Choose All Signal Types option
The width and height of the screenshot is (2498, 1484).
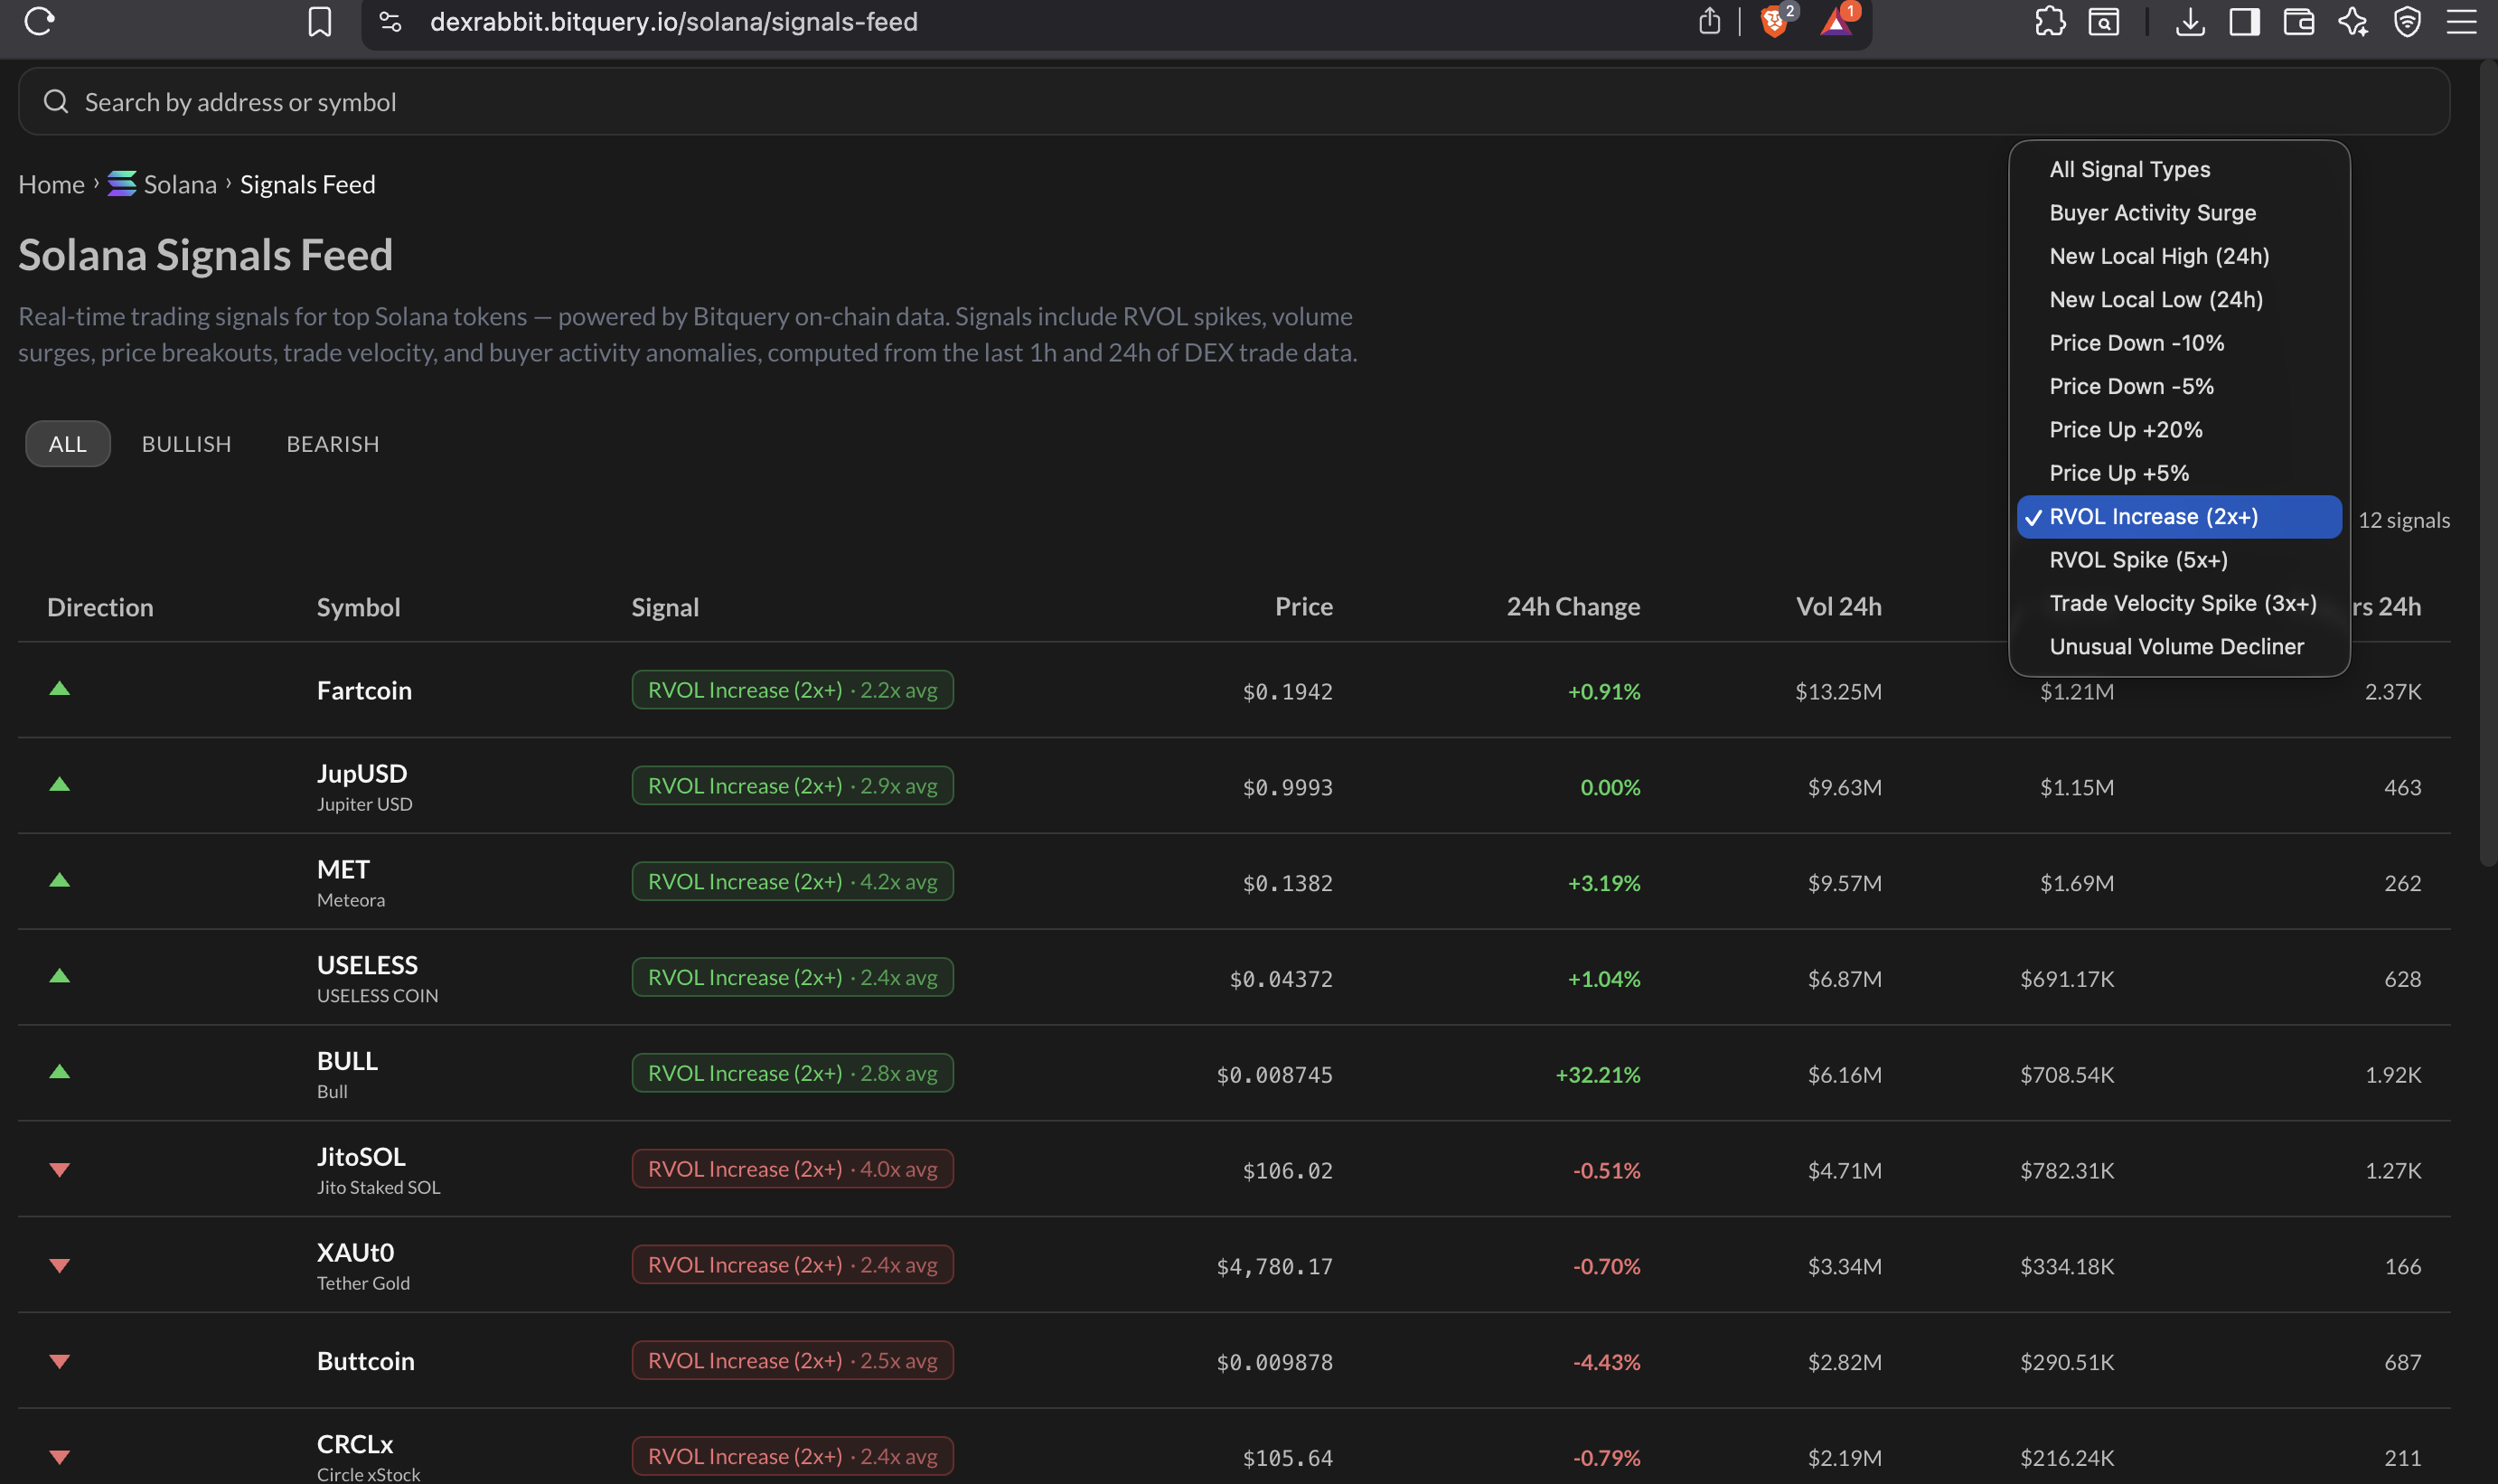click(2129, 169)
